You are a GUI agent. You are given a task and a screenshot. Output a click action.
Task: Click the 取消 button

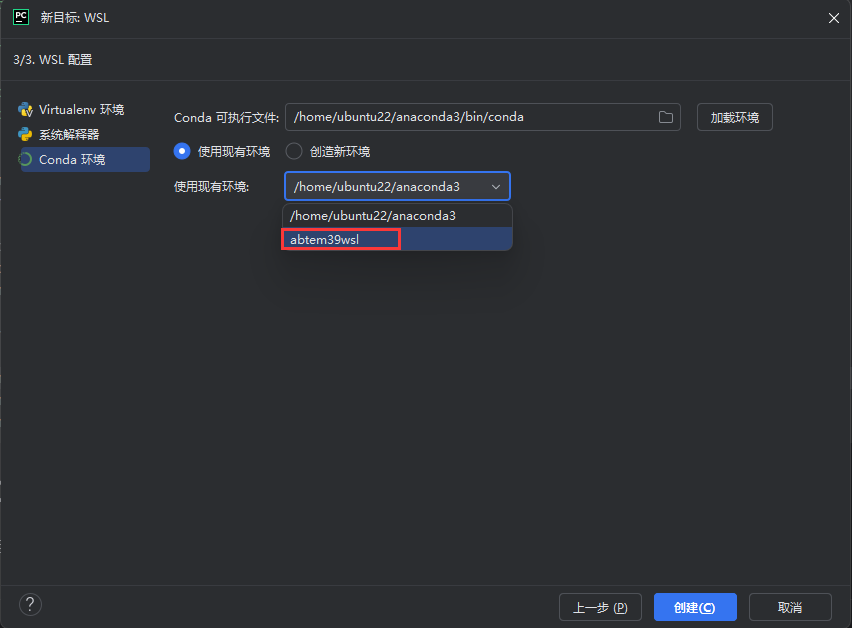tap(790, 607)
